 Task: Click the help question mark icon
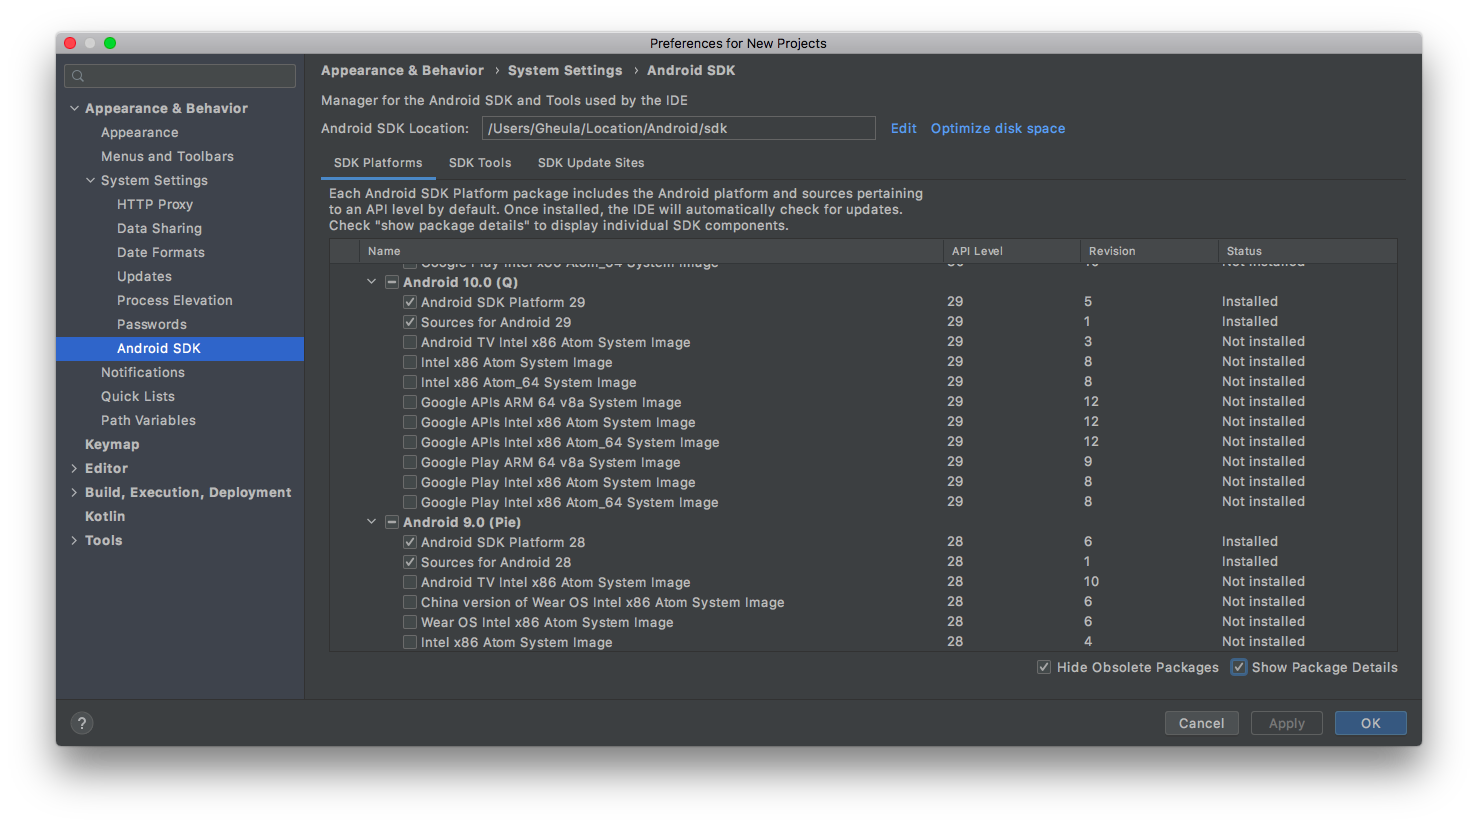click(x=82, y=723)
